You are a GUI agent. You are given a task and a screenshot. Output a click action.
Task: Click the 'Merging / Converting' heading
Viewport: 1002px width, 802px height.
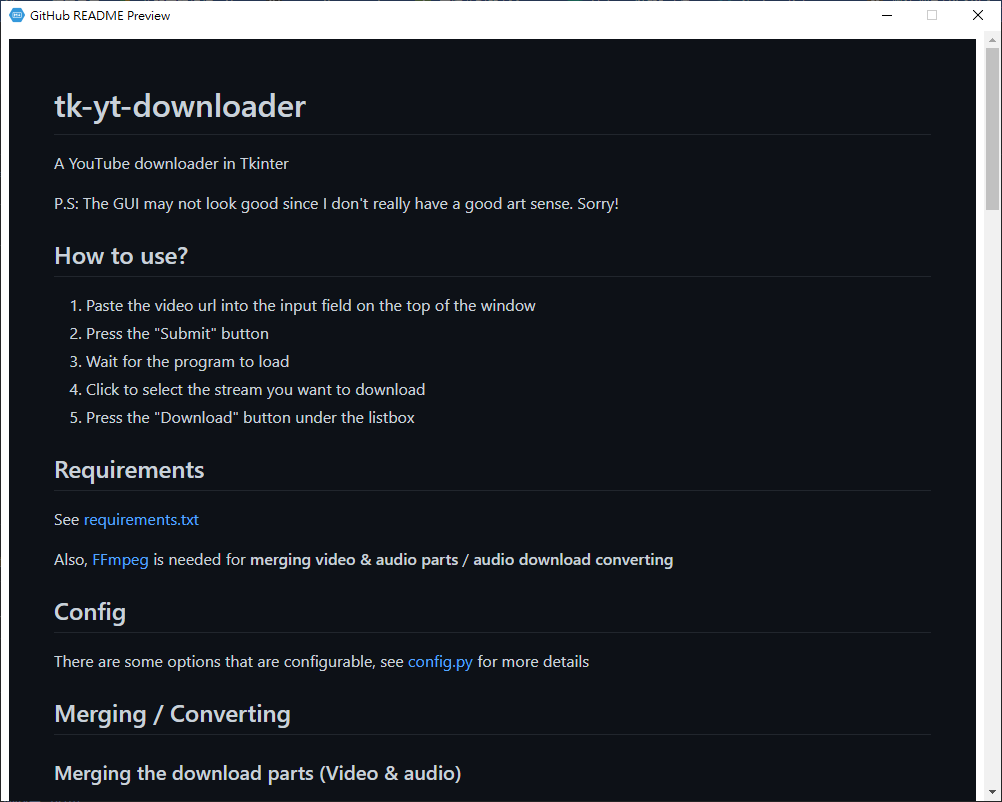[173, 714]
